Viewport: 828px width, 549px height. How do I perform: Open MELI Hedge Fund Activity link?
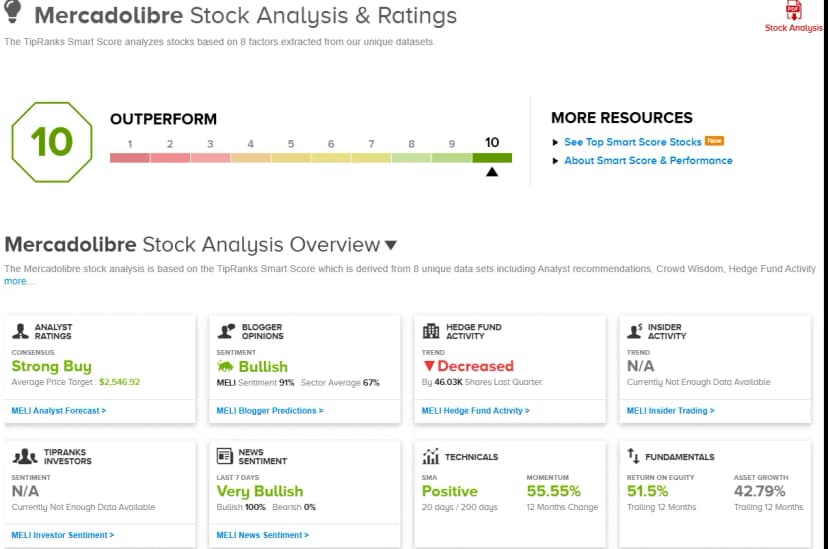point(475,410)
